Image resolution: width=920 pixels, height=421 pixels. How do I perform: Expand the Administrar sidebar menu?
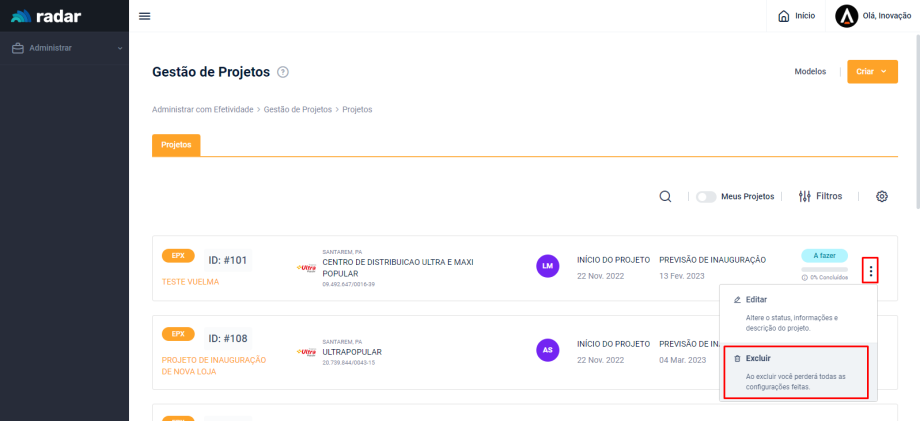tap(64, 48)
